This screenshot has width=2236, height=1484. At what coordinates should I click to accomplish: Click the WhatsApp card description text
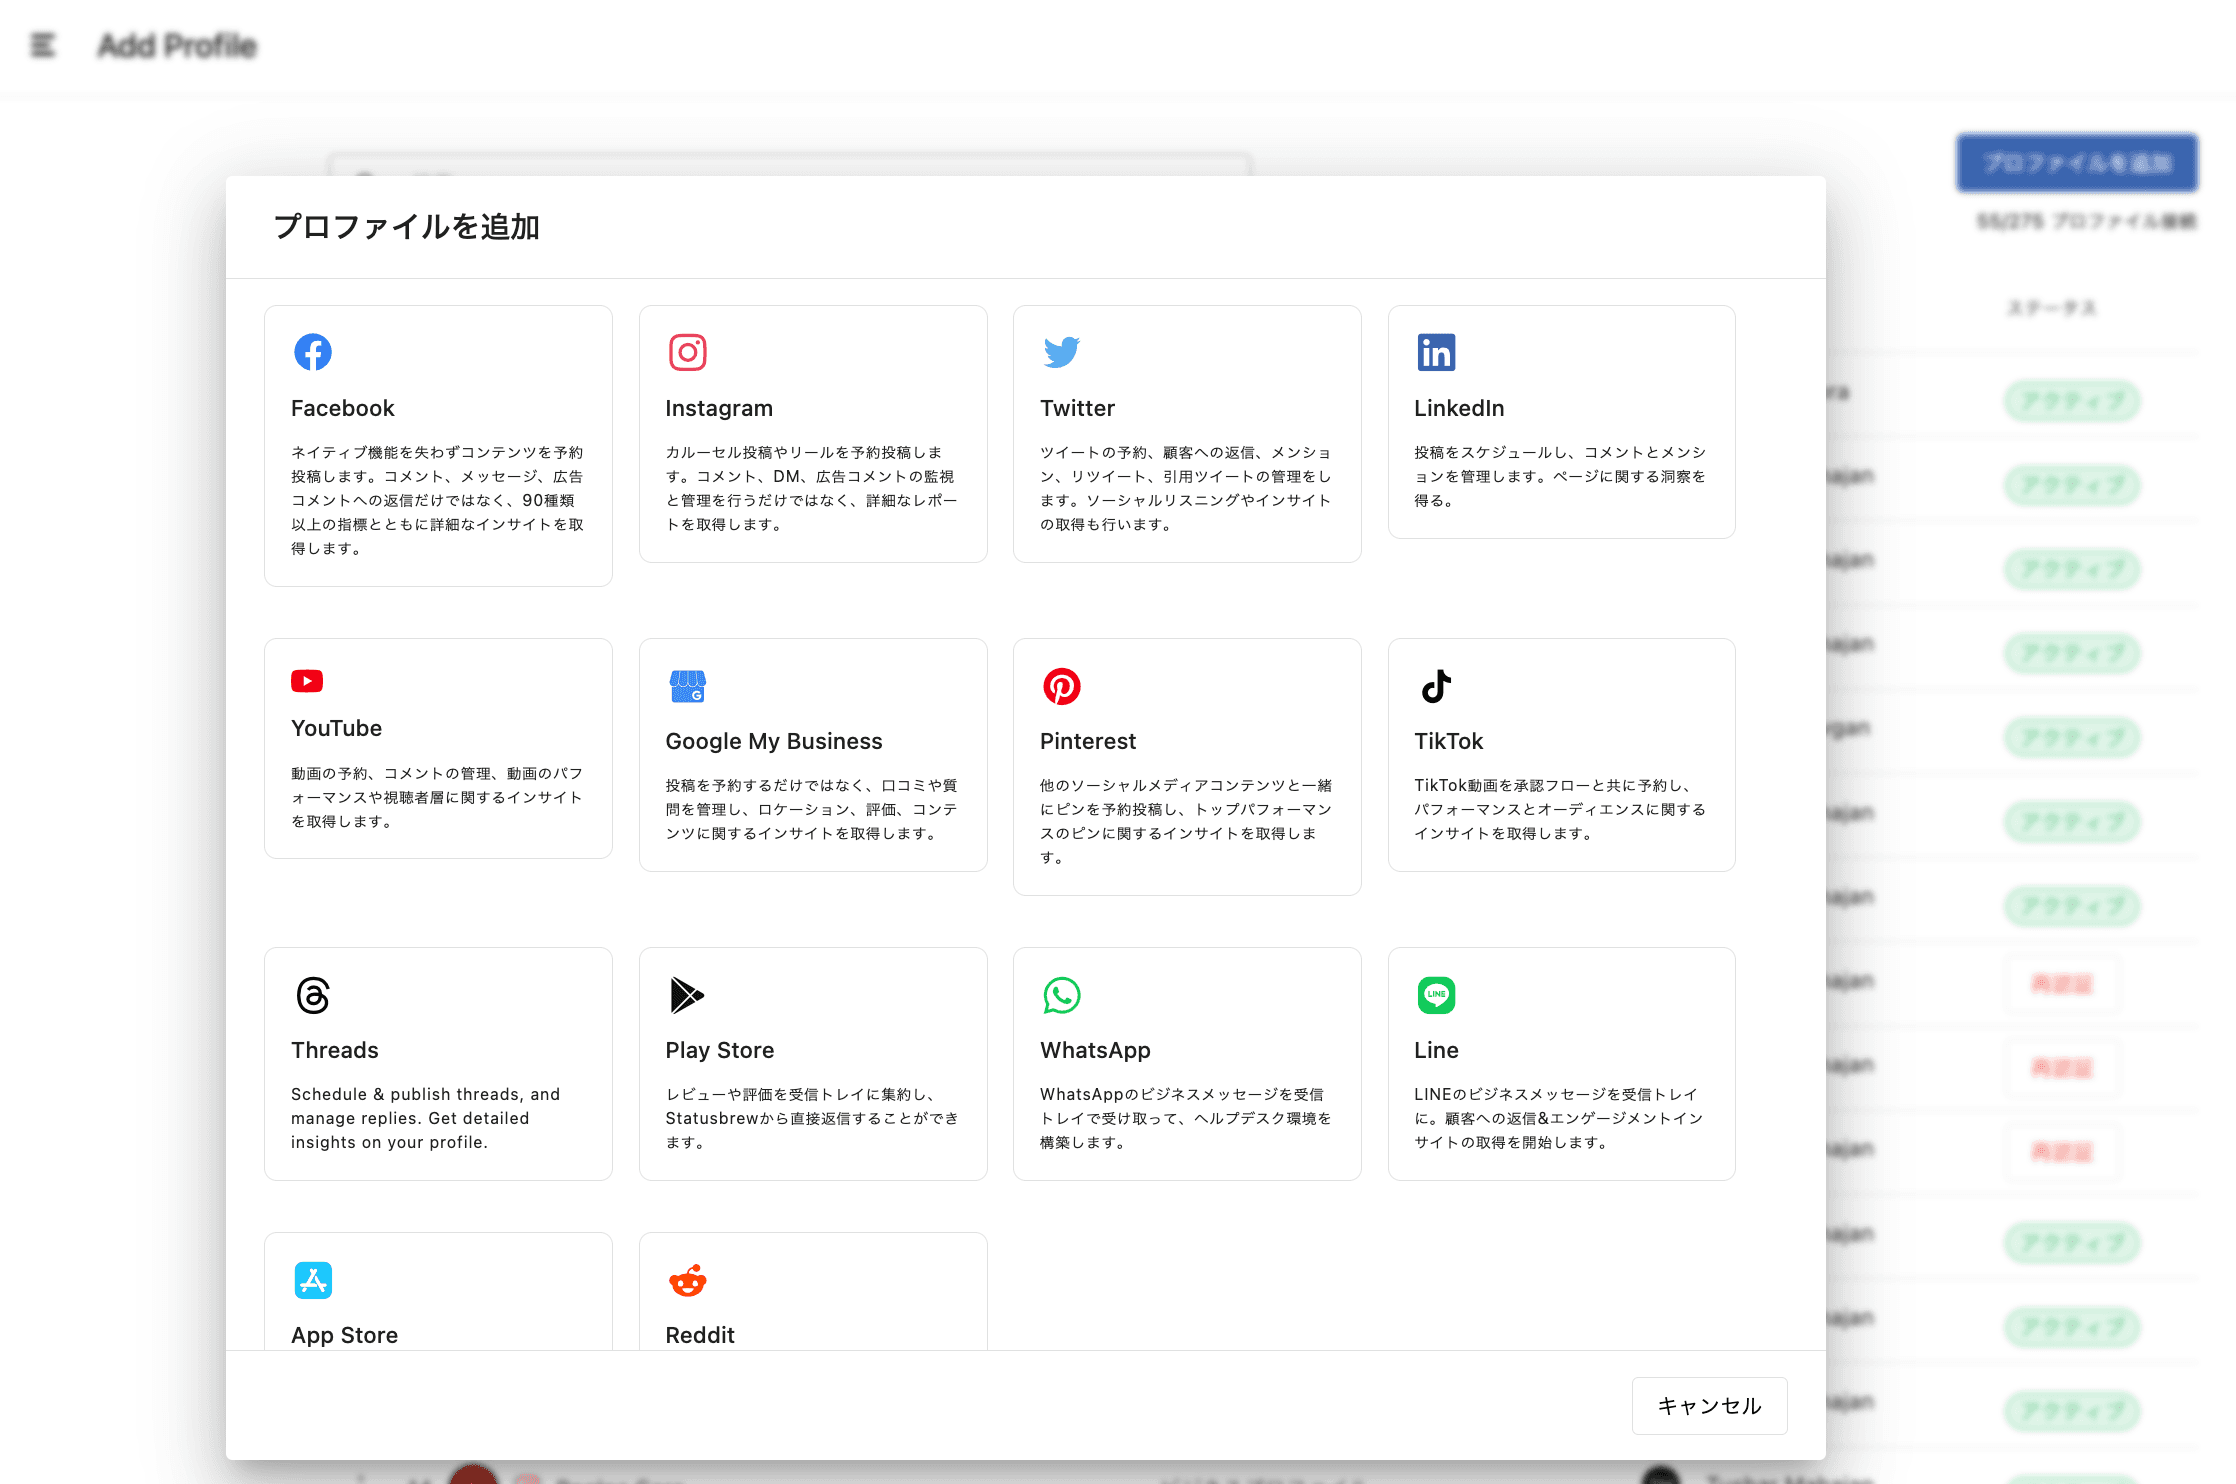click(x=1186, y=1118)
